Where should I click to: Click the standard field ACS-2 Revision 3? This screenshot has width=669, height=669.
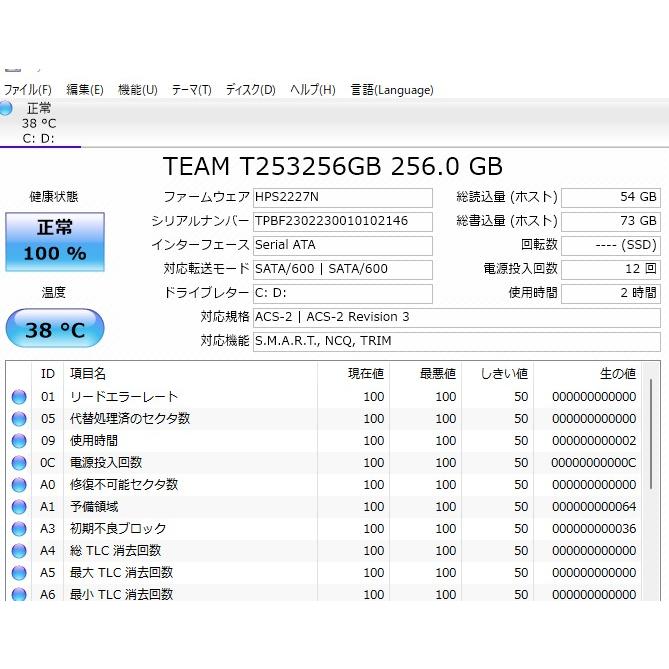click(457, 317)
